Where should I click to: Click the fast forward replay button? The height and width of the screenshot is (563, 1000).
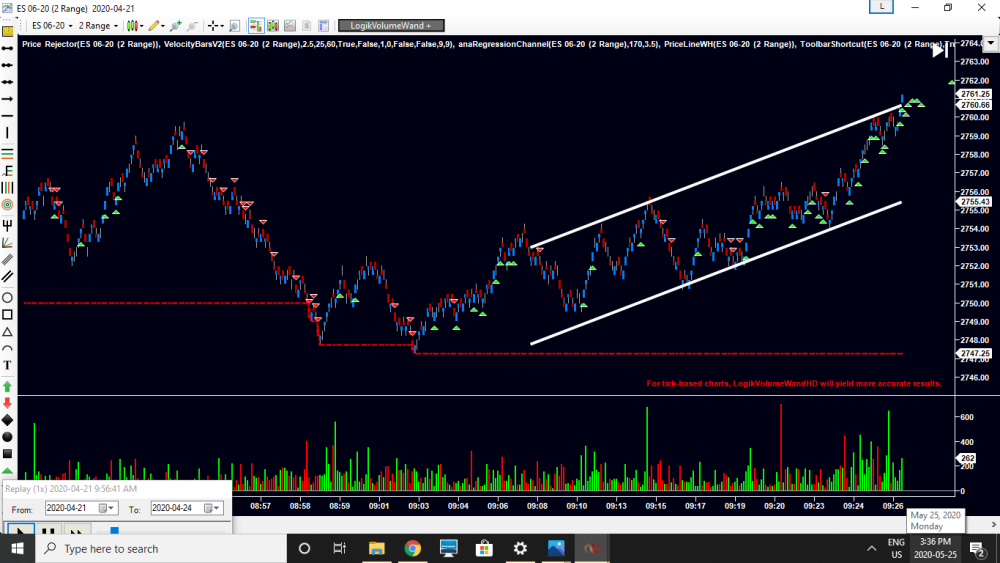(x=76, y=532)
